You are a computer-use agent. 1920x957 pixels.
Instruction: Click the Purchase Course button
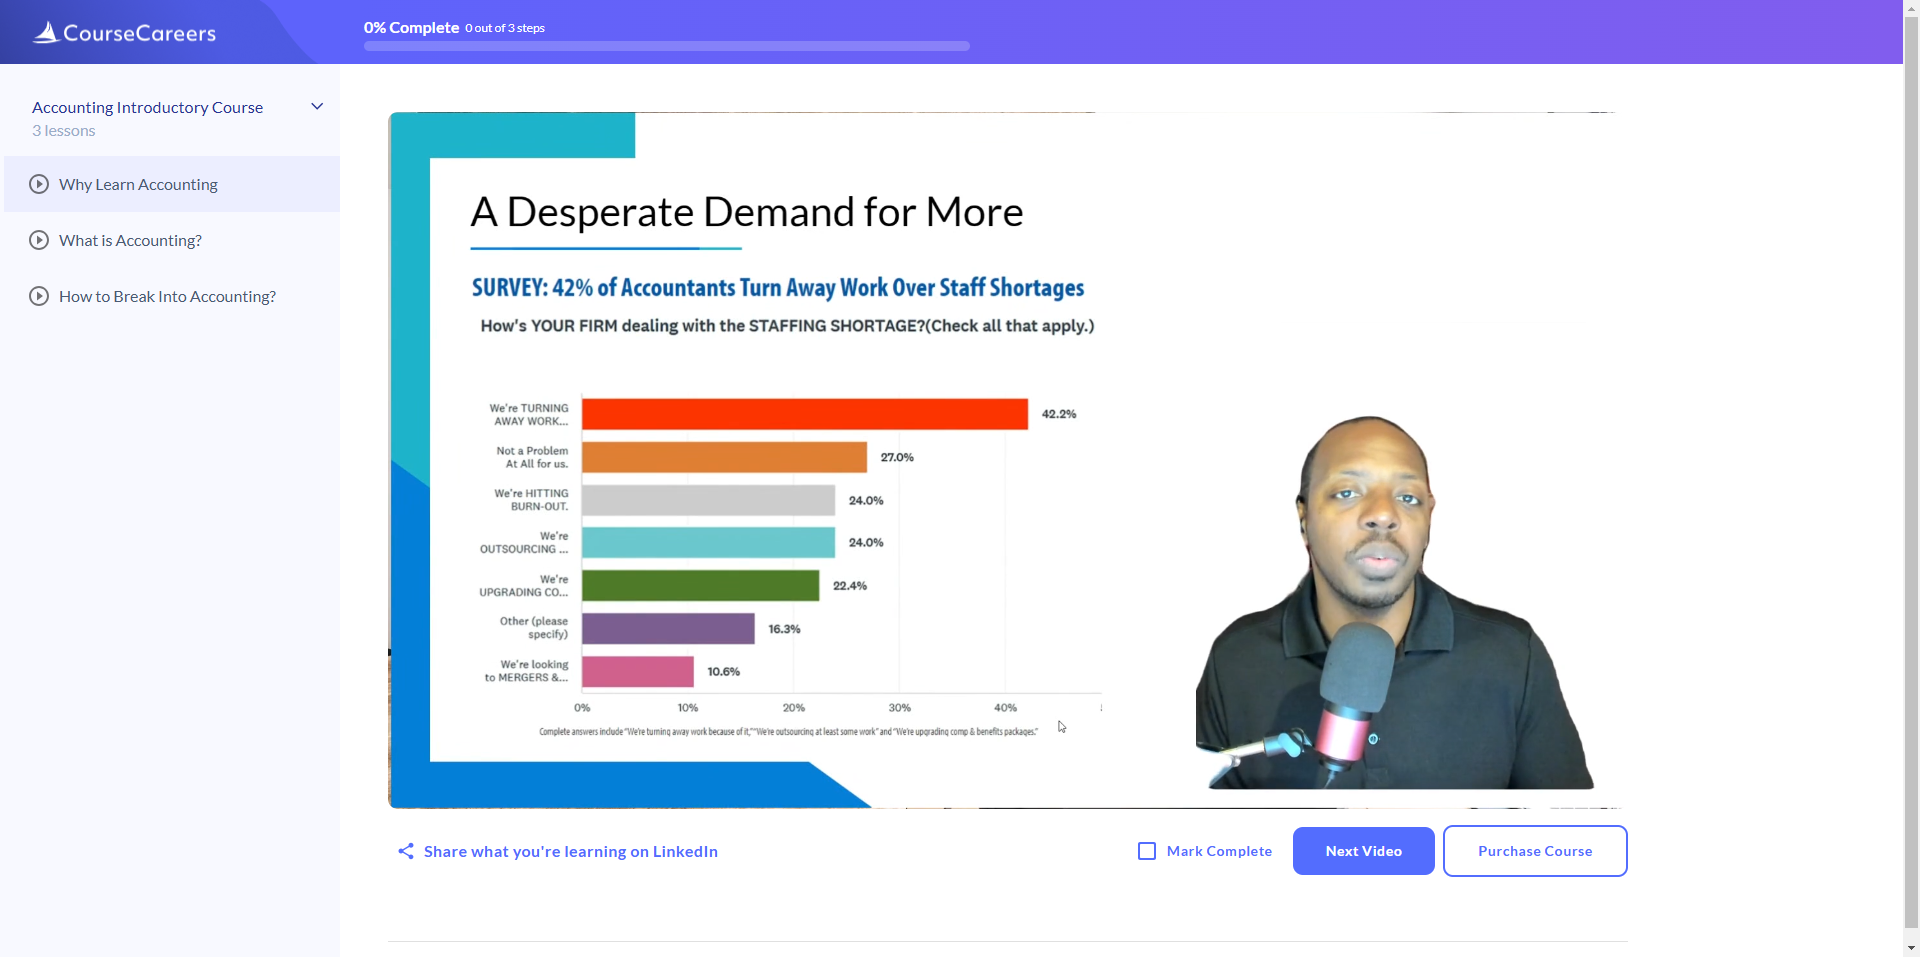(x=1535, y=851)
